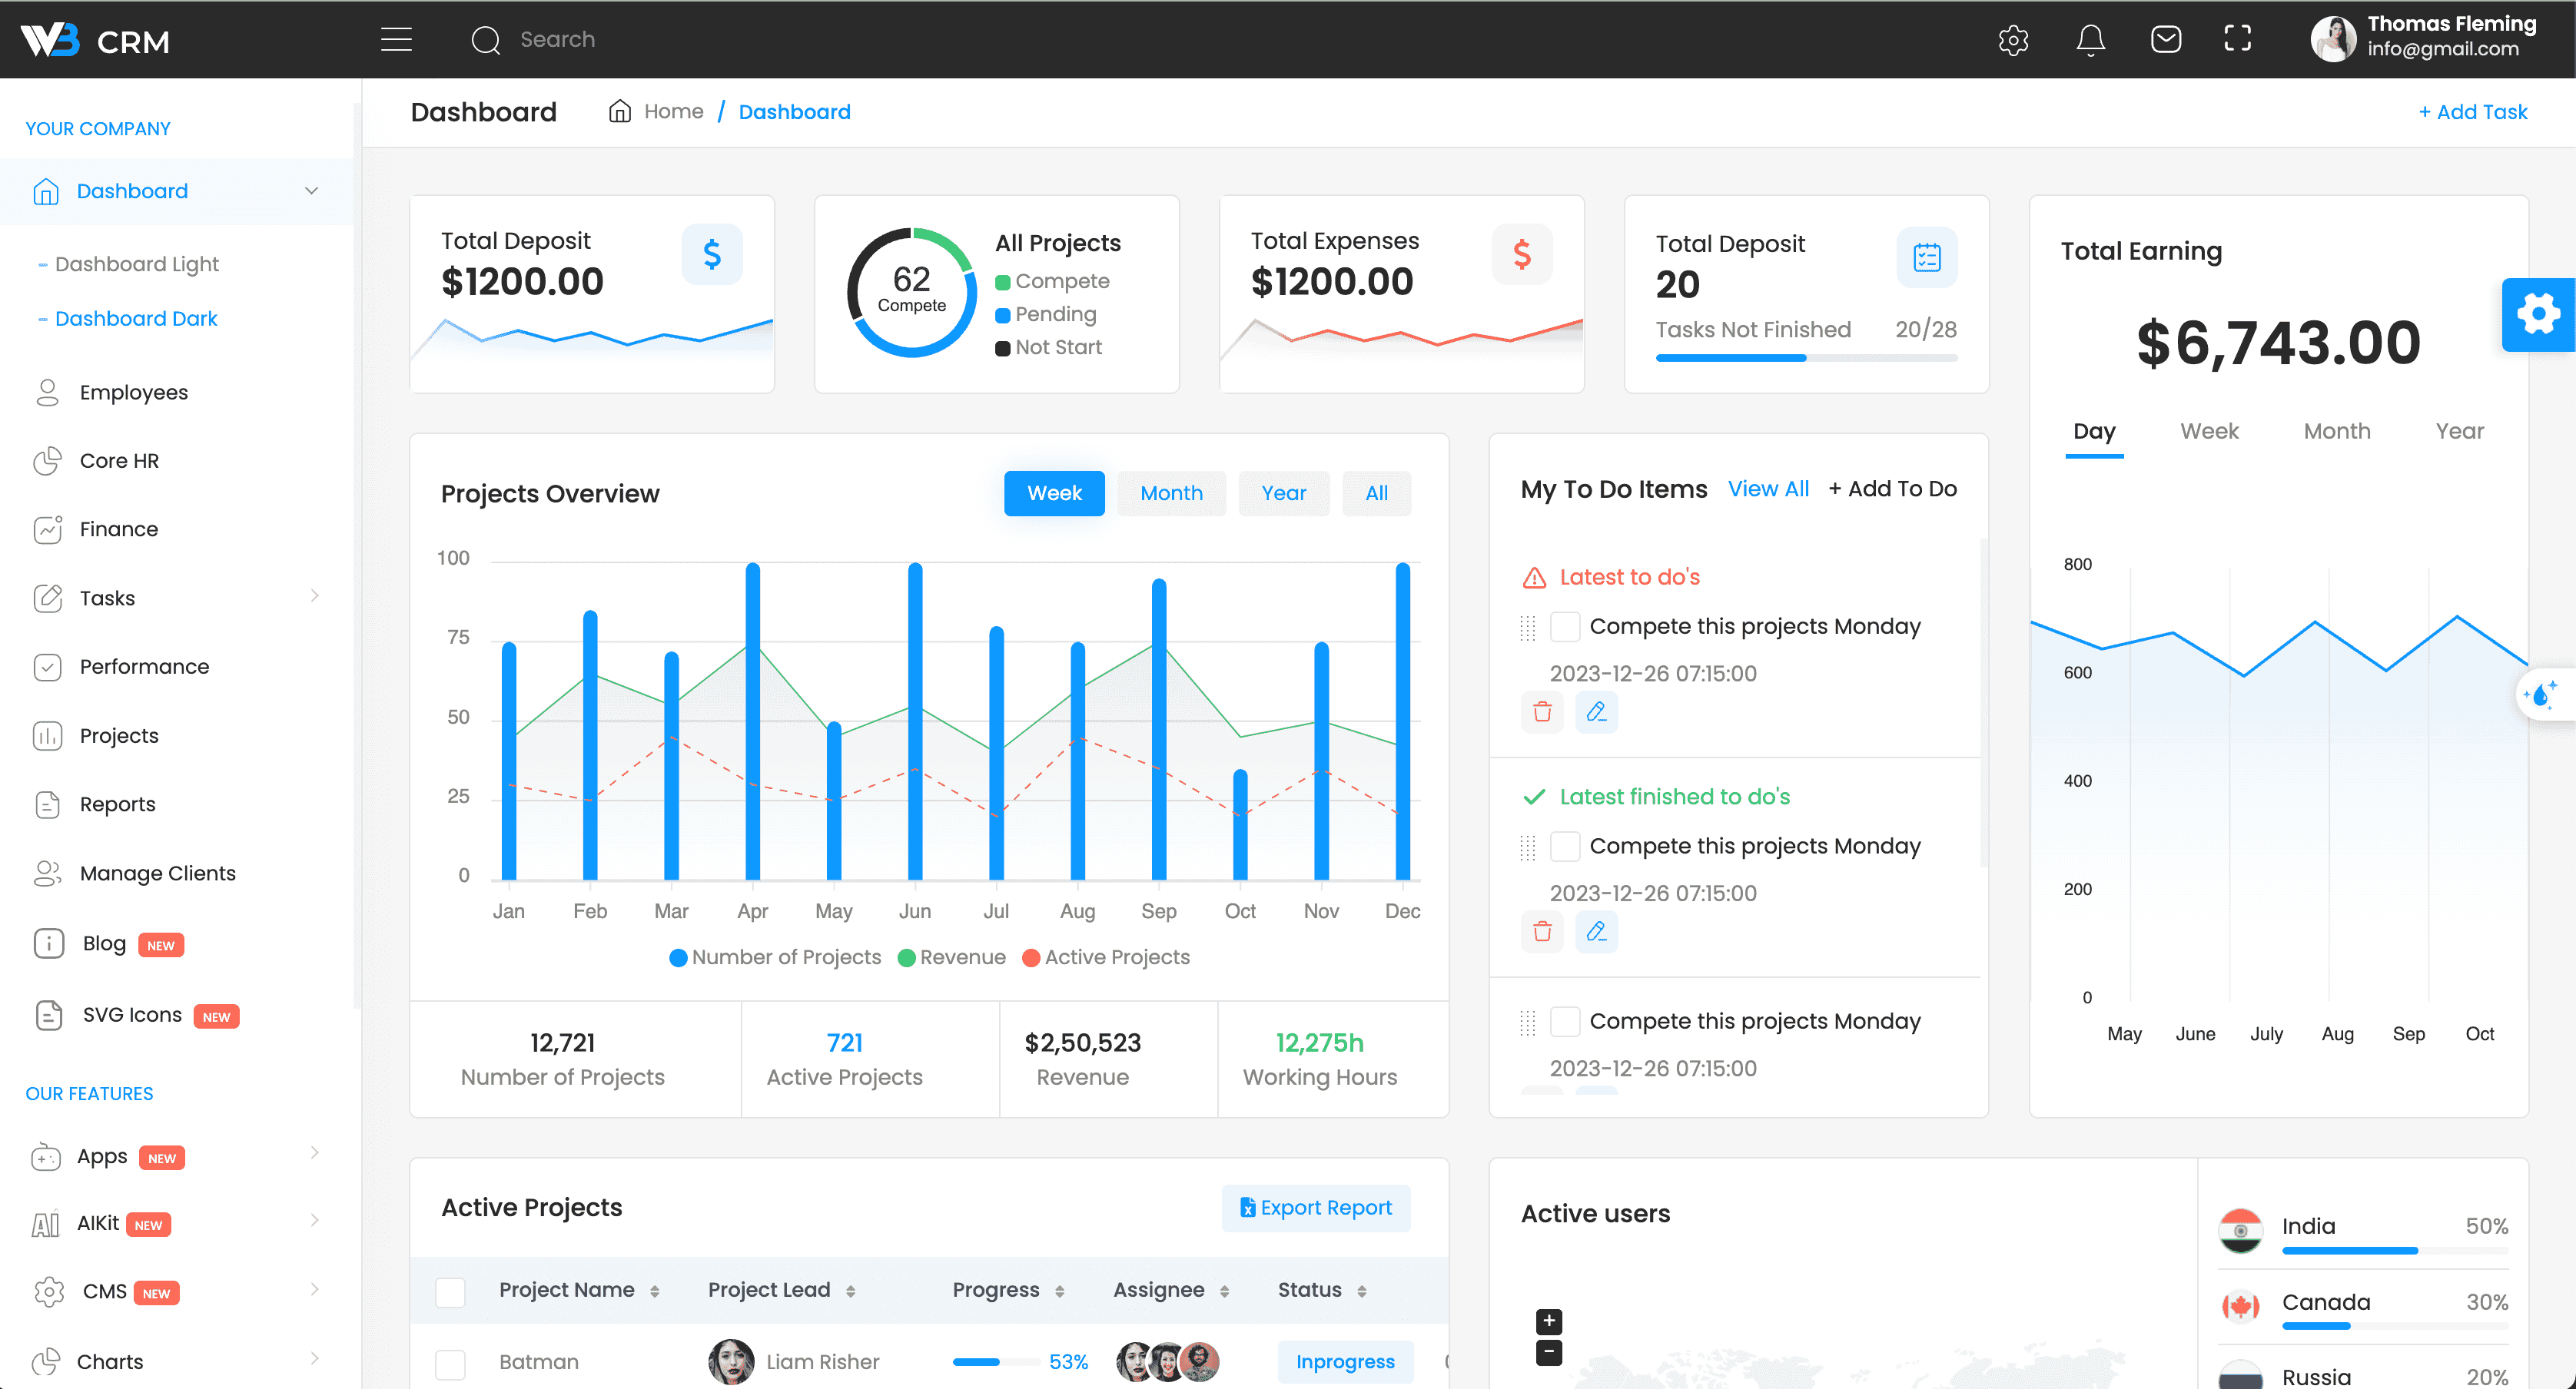Open Projects in sidebar
This screenshot has height=1389, width=2576.
118,736
